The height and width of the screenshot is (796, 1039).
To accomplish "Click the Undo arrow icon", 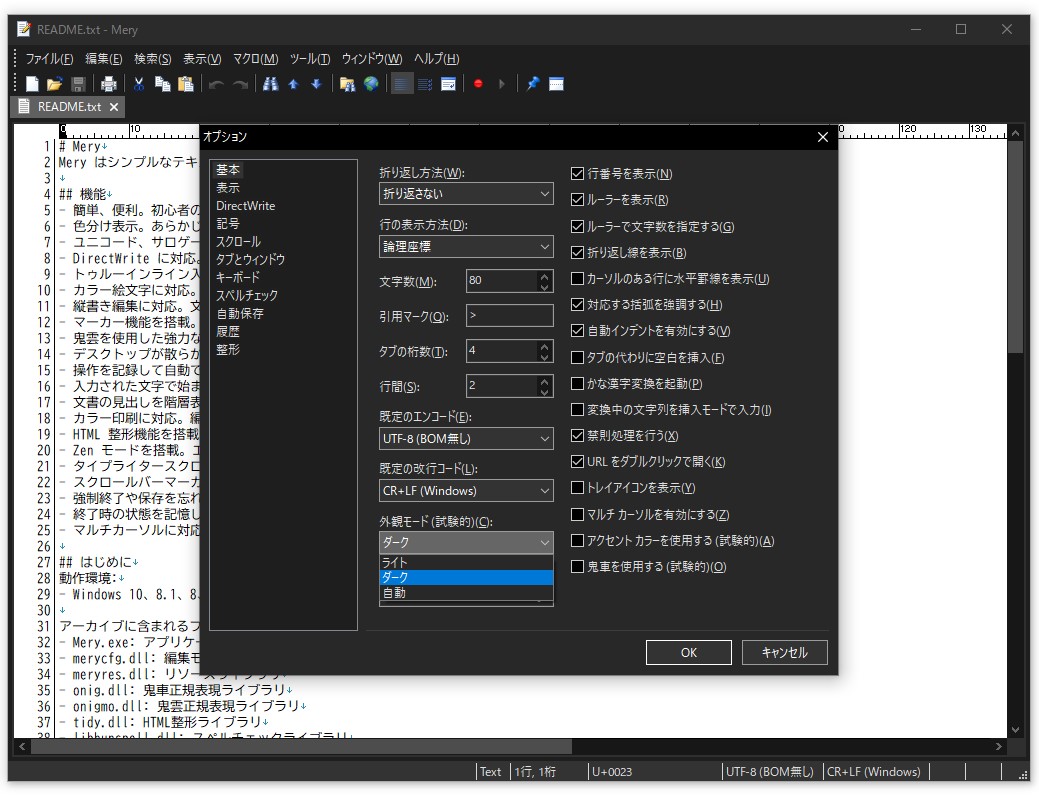I will (x=216, y=84).
